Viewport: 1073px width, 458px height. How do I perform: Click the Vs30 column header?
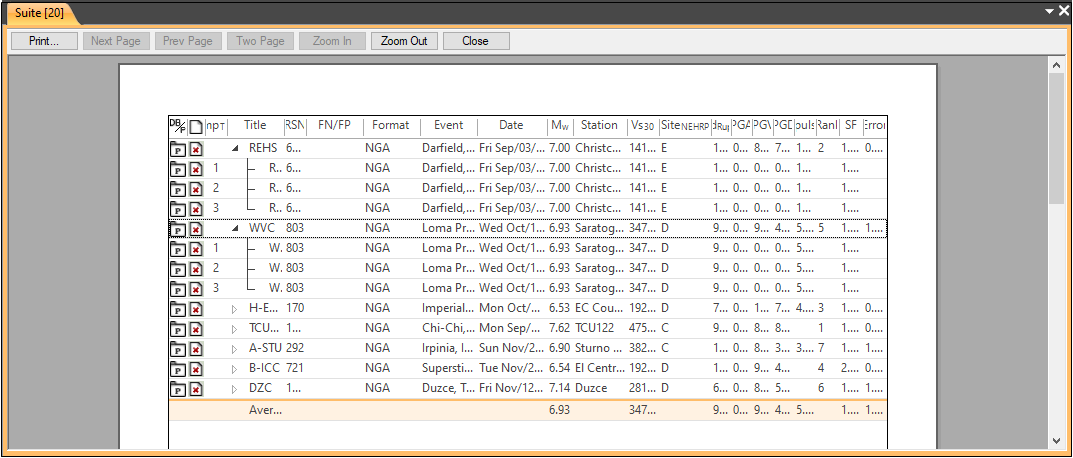pos(643,125)
